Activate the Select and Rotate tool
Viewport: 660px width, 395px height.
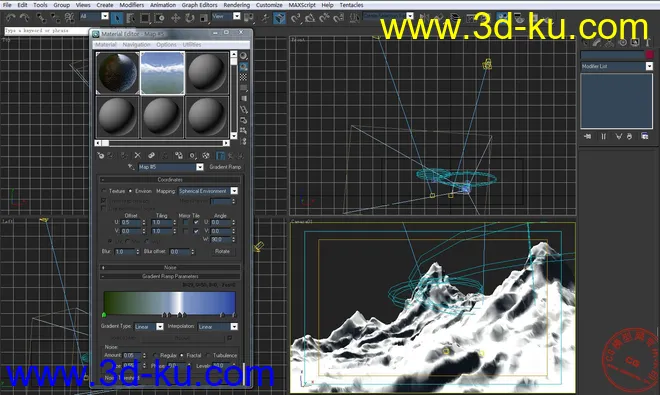point(189,18)
